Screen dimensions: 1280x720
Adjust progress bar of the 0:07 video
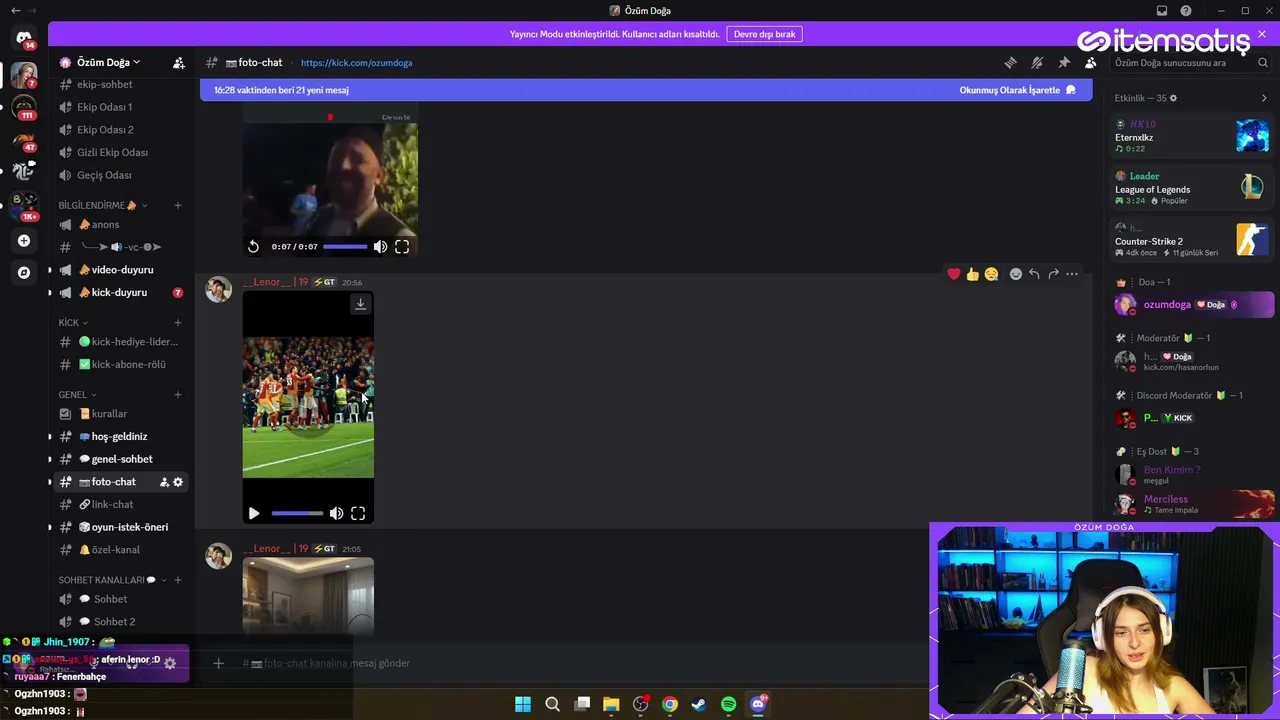(x=345, y=246)
